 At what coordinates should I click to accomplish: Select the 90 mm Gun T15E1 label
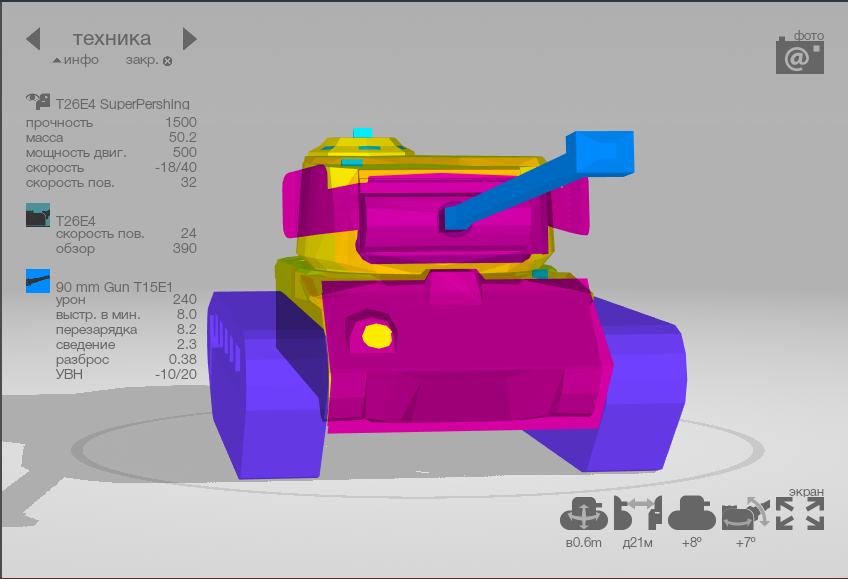tap(114, 286)
